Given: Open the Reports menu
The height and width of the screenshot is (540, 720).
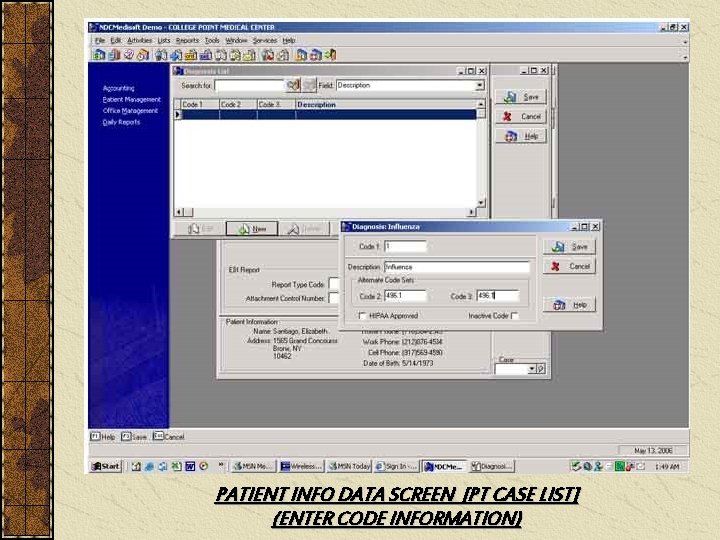Looking at the screenshot, I should tap(187, 40).
